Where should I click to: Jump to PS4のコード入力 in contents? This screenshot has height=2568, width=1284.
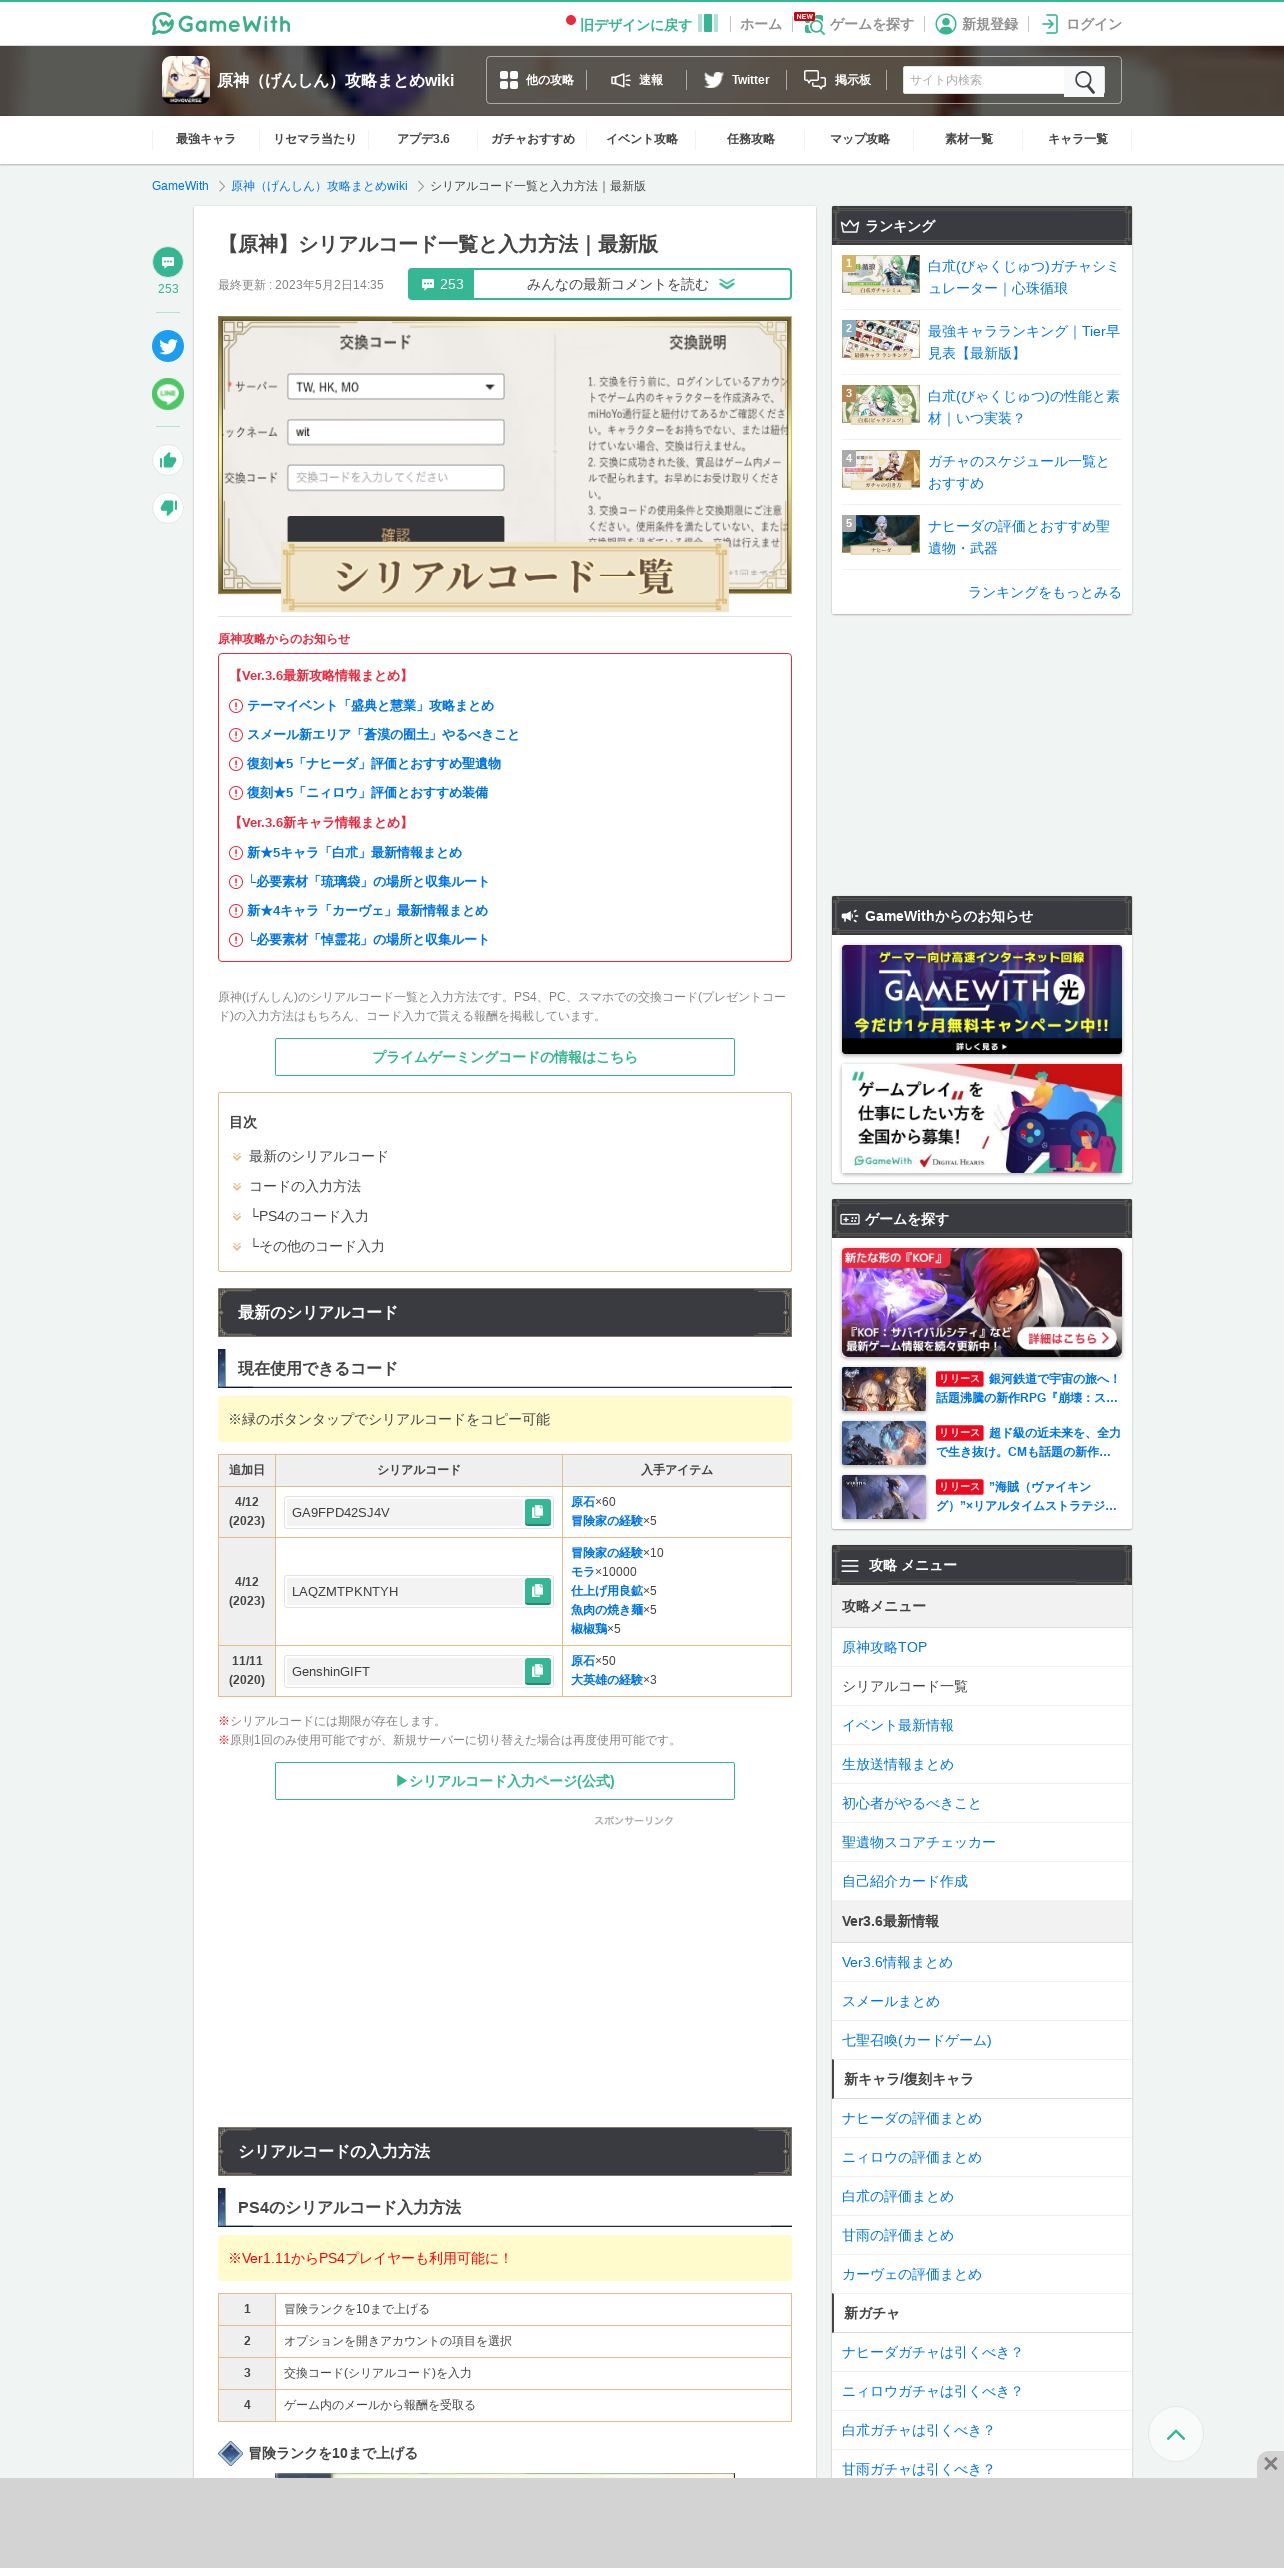[x=310, y=1216]
